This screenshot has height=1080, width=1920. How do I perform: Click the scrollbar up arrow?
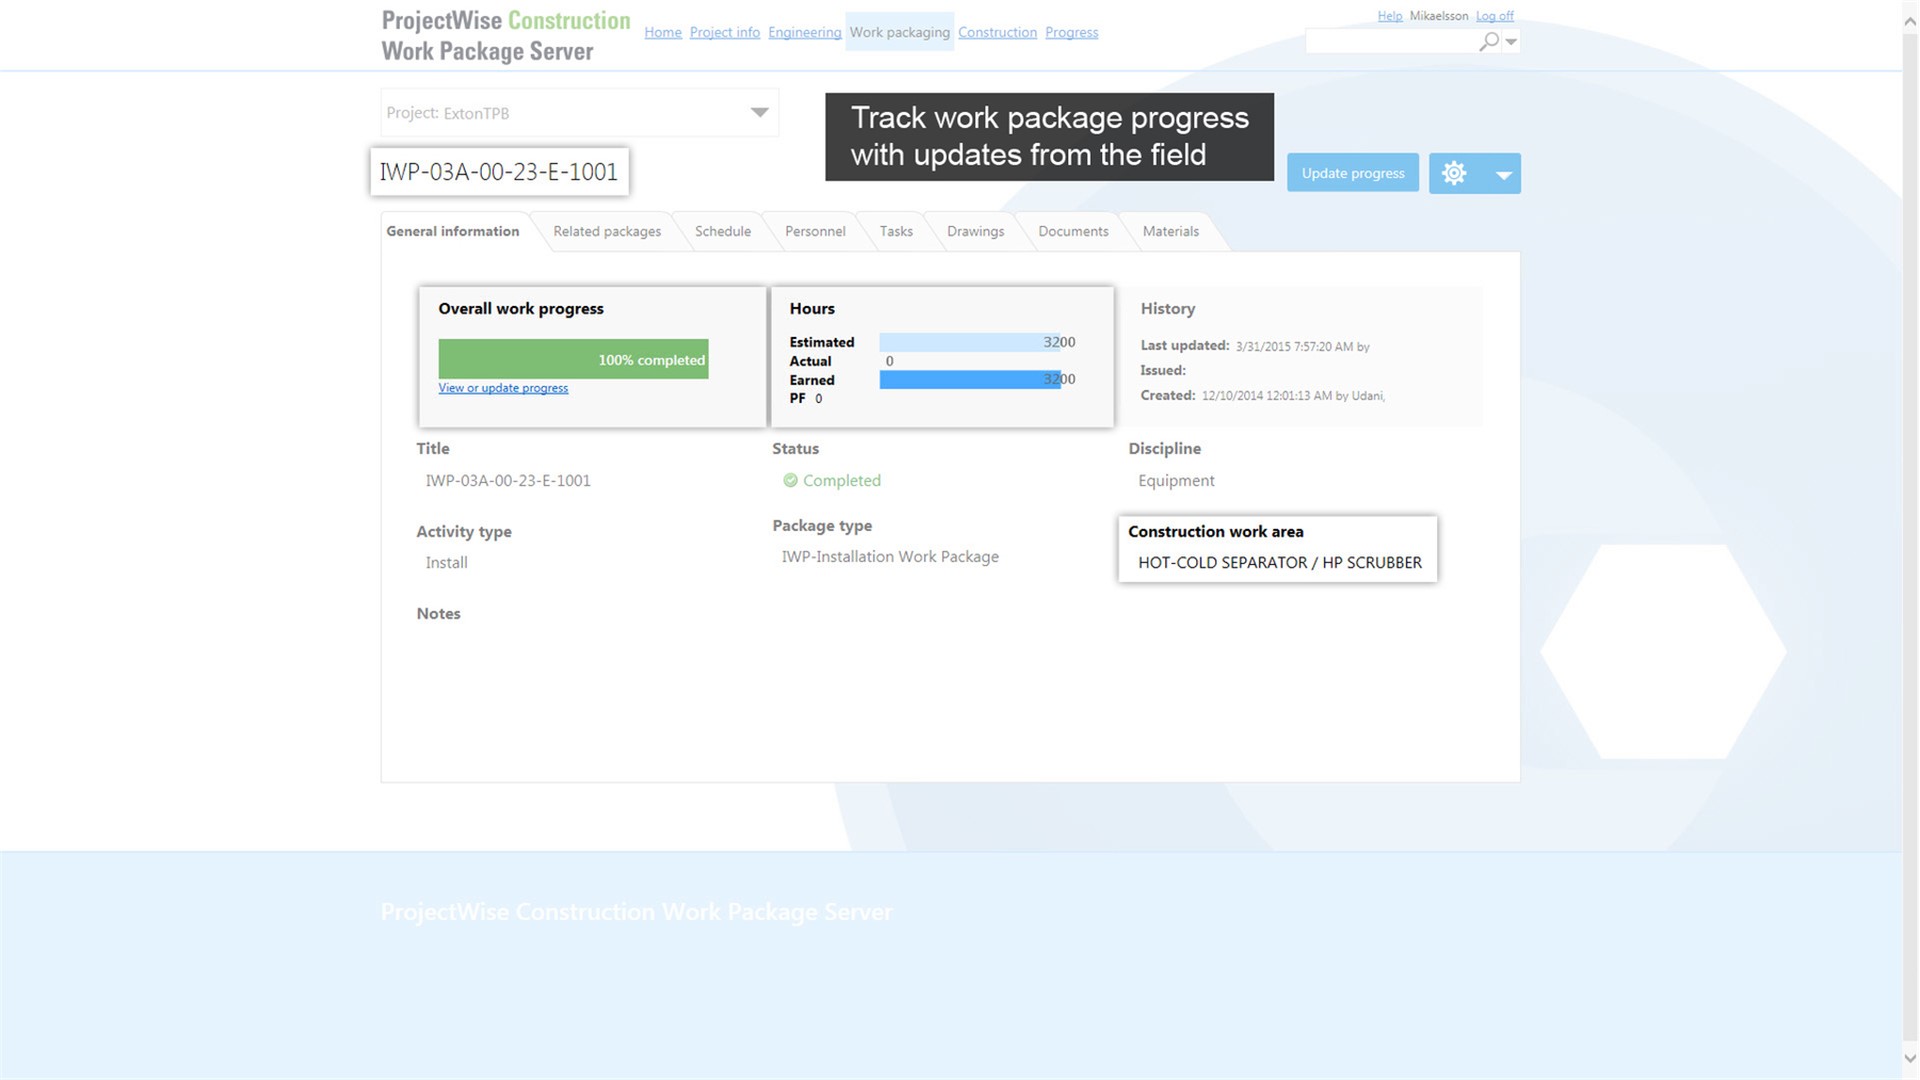tap(1910, 21)
